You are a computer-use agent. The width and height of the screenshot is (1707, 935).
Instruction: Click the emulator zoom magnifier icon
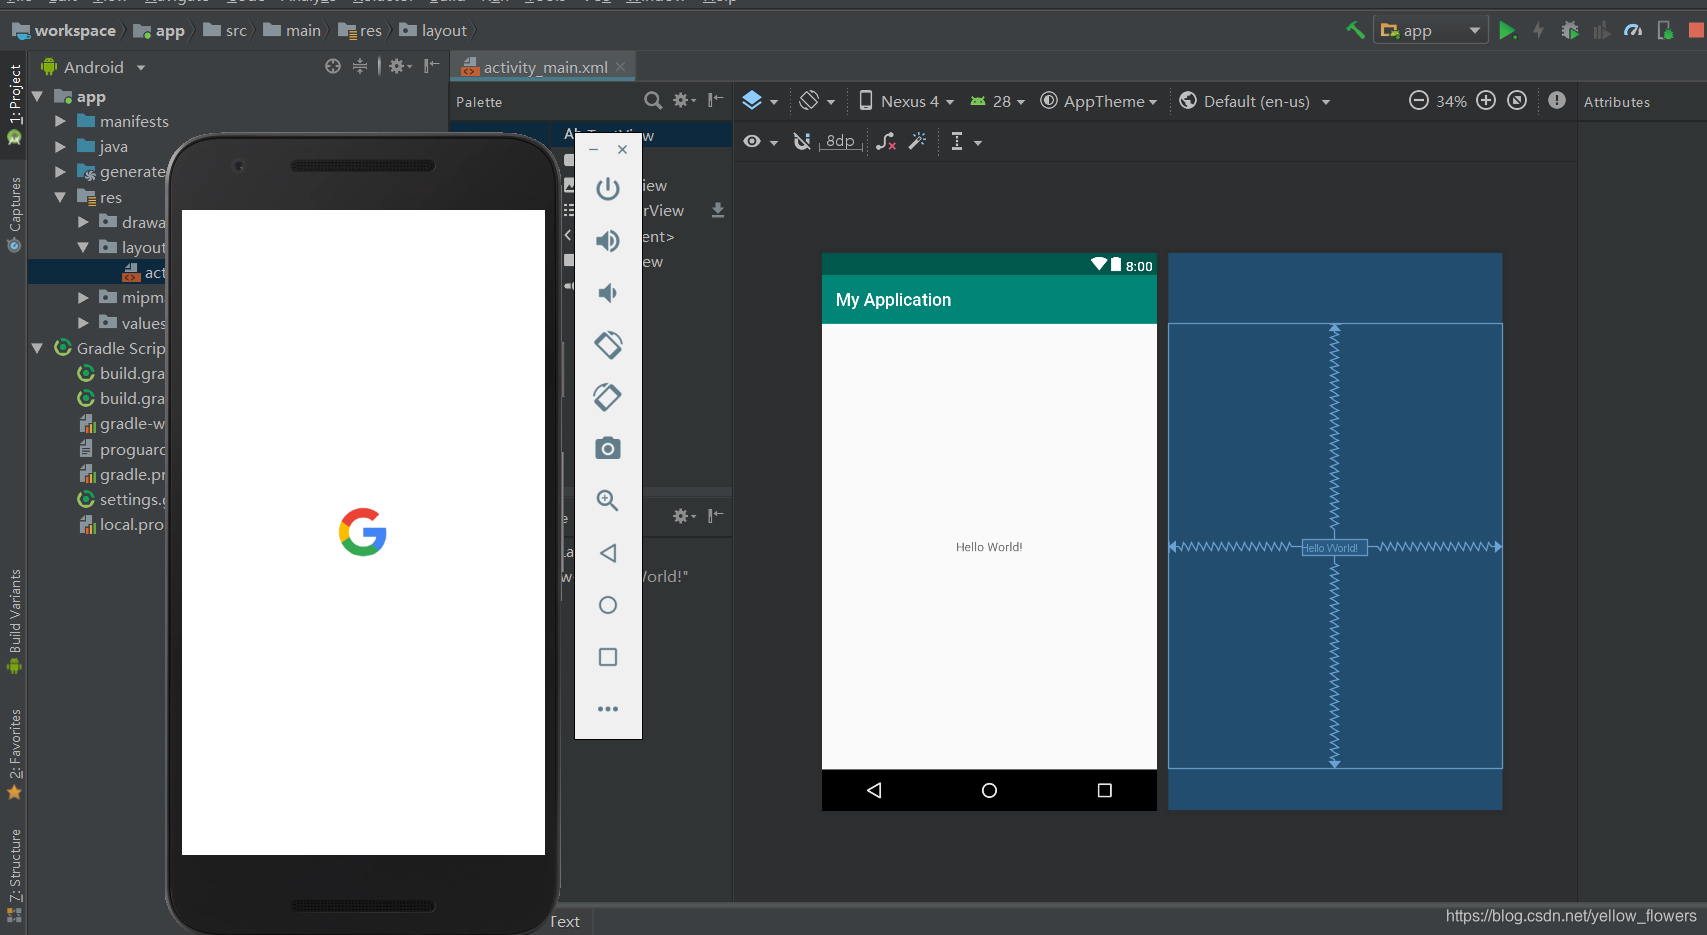[x=608, y=500]
